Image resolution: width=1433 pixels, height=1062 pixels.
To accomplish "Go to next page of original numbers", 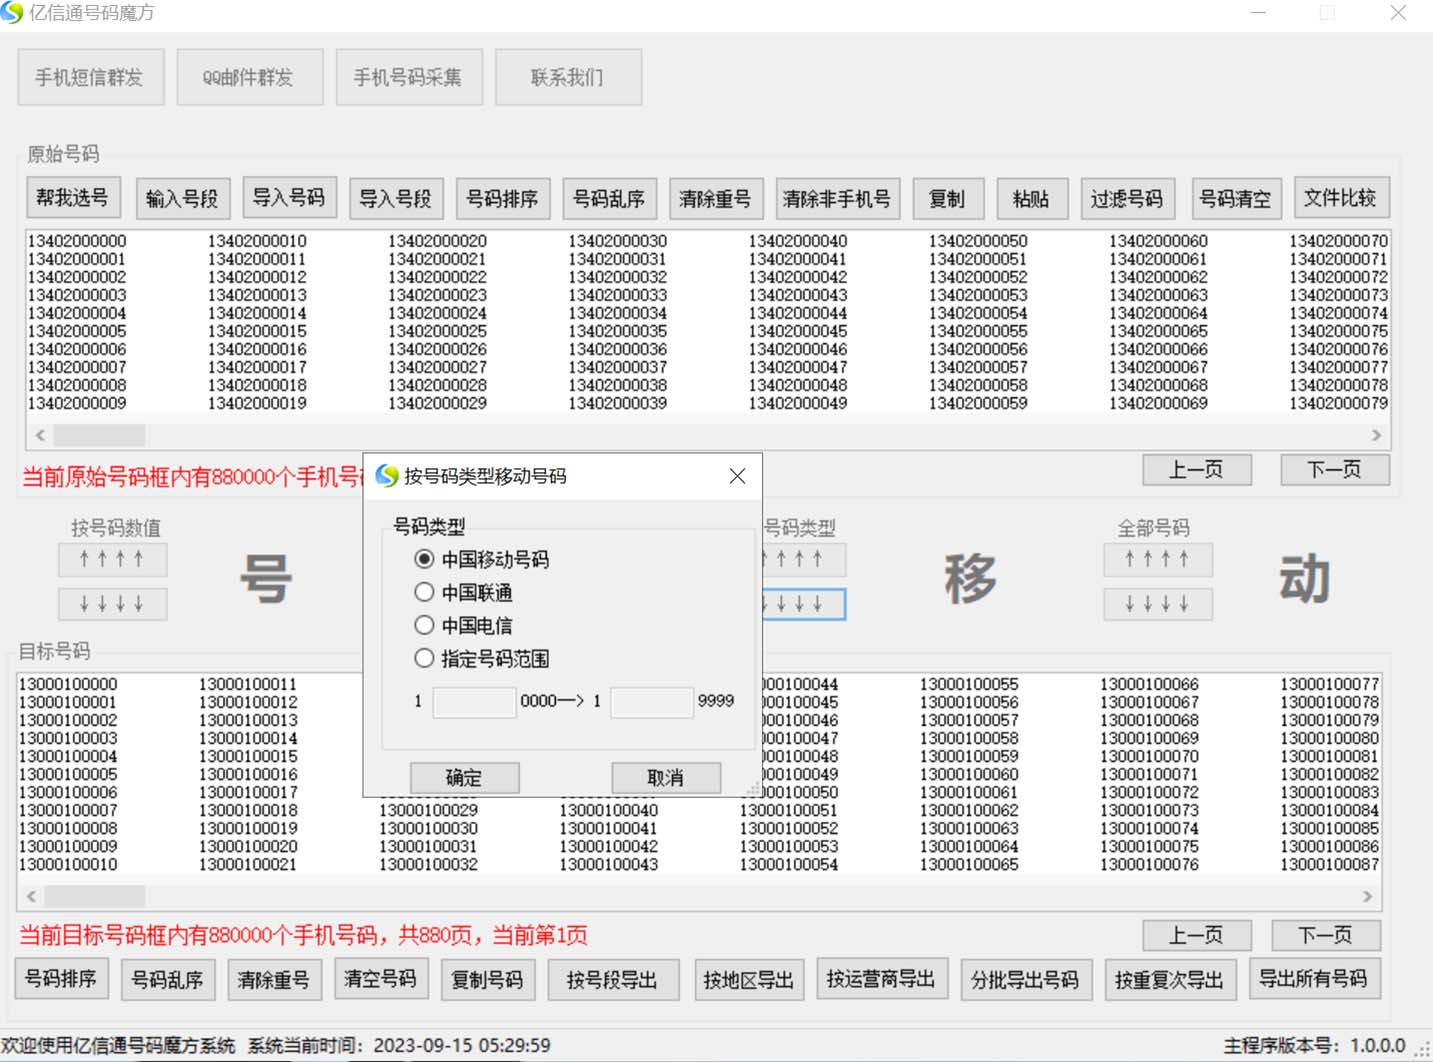I will click(x=1334, y=470).
